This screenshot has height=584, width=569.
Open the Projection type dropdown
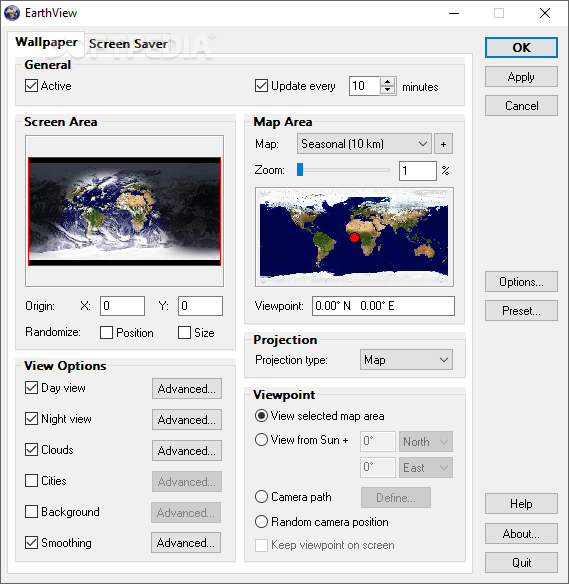(x=406, y=360)
